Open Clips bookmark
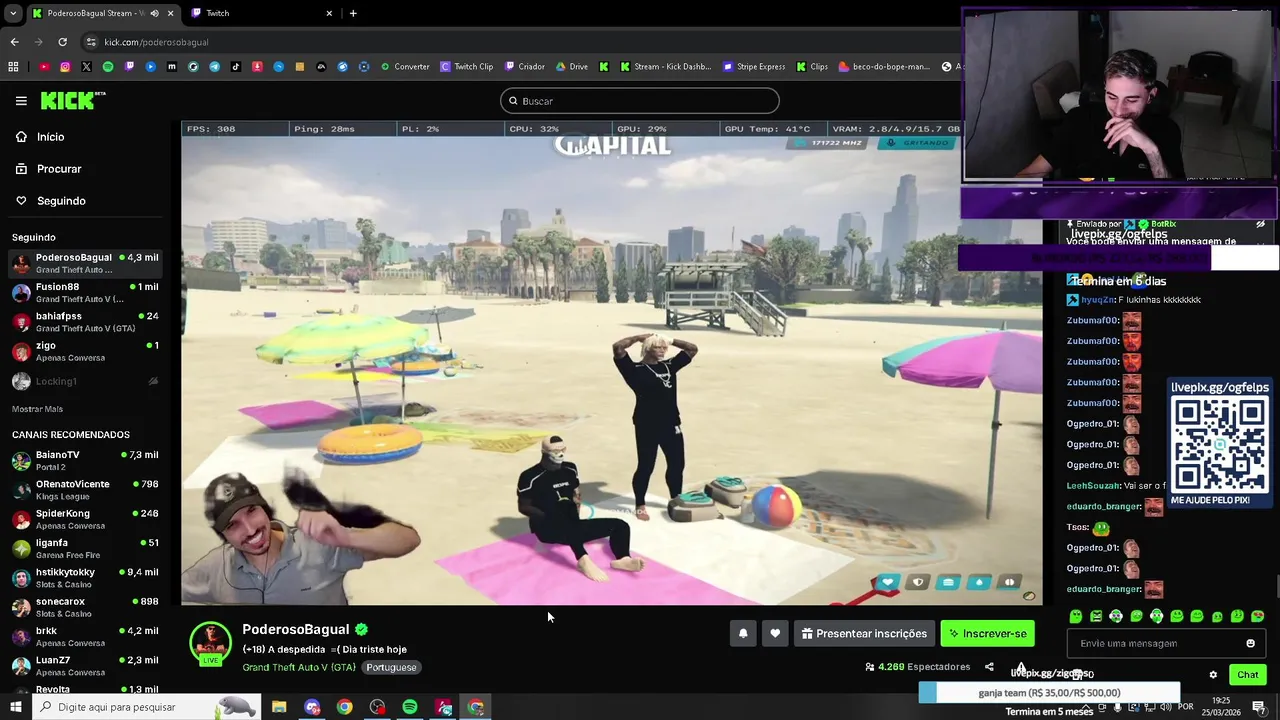 point(812,67)
